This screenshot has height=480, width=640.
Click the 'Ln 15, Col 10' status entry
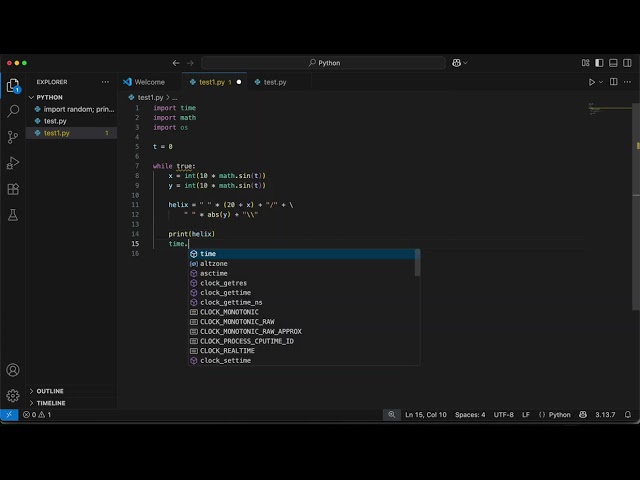426,415
